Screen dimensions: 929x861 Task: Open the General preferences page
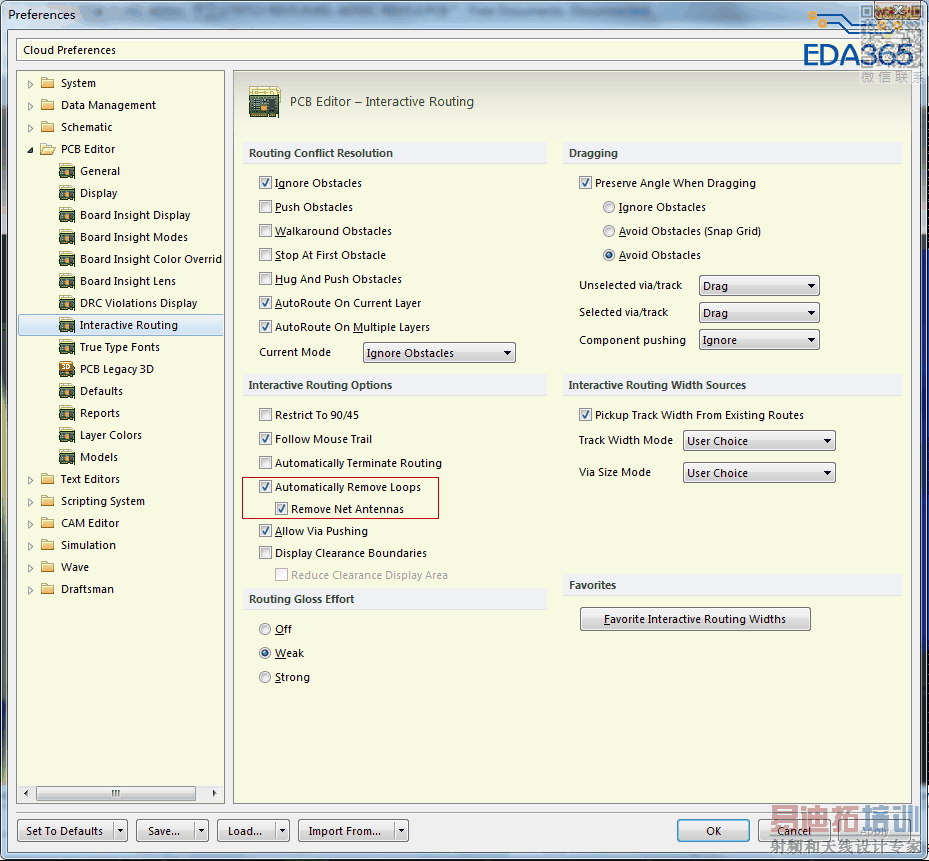point(100,171)
